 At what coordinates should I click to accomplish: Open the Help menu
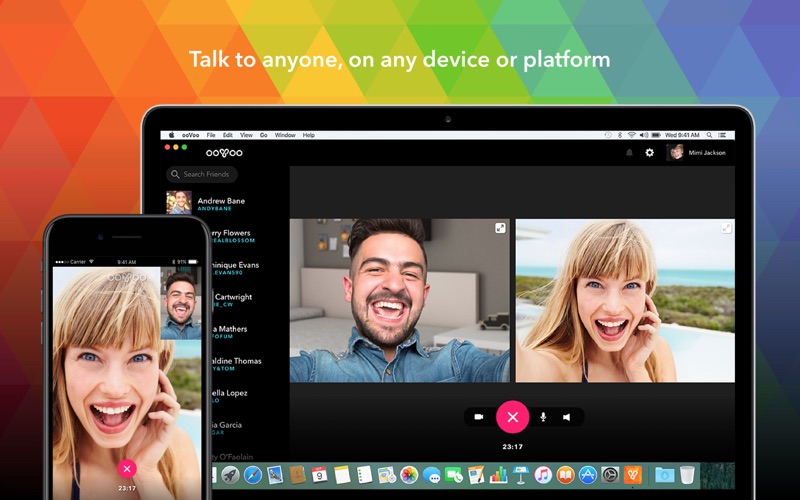click(309, 135)
